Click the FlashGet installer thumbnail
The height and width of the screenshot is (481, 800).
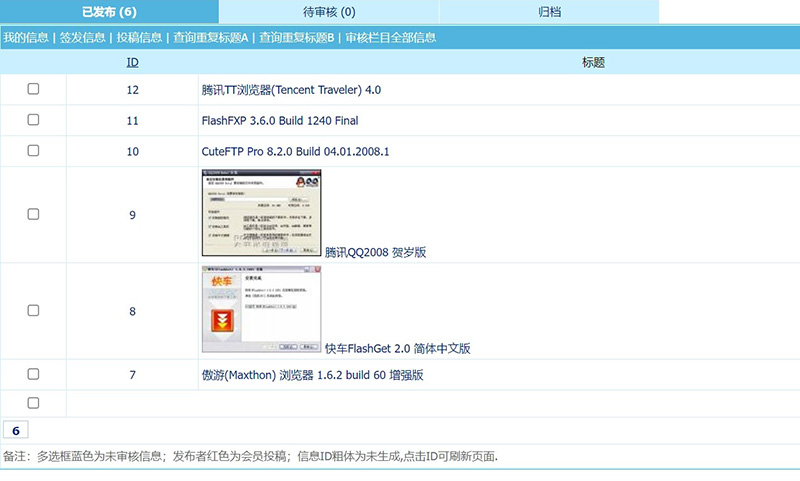pyautogui.click(x=262, y=309)
